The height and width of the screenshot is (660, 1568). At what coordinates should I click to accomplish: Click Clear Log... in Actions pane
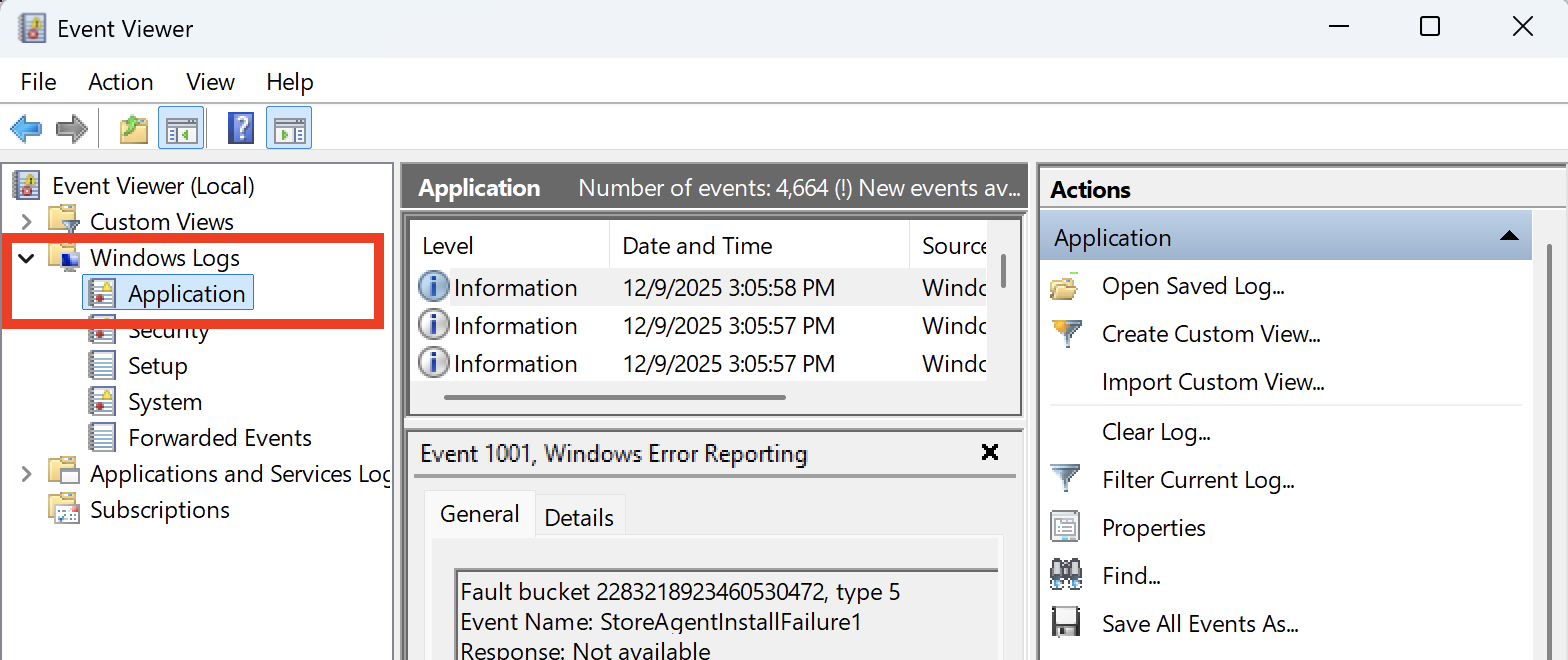coord(1156,432)
